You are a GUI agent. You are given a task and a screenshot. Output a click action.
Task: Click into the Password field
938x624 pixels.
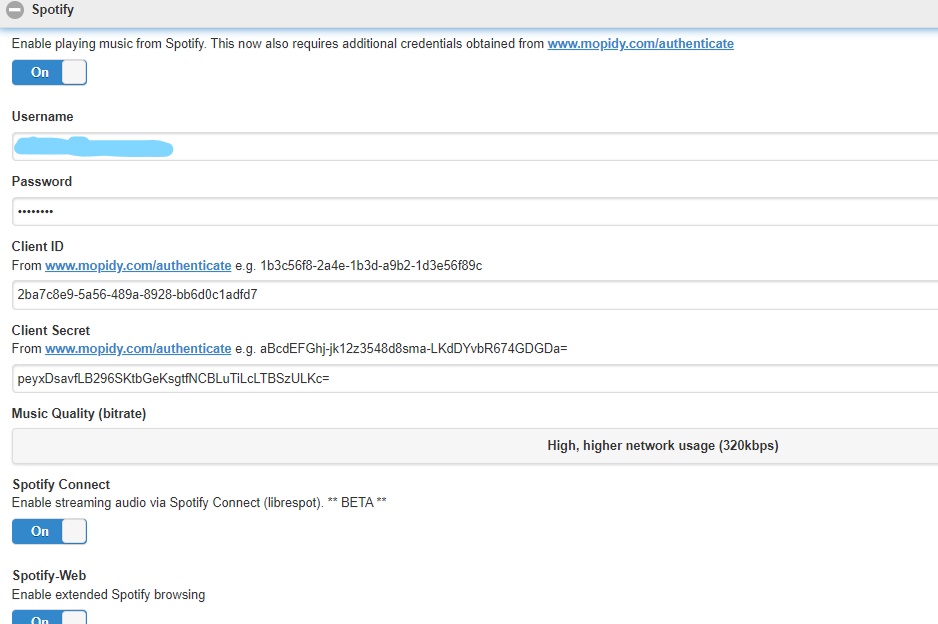point(475,212)
